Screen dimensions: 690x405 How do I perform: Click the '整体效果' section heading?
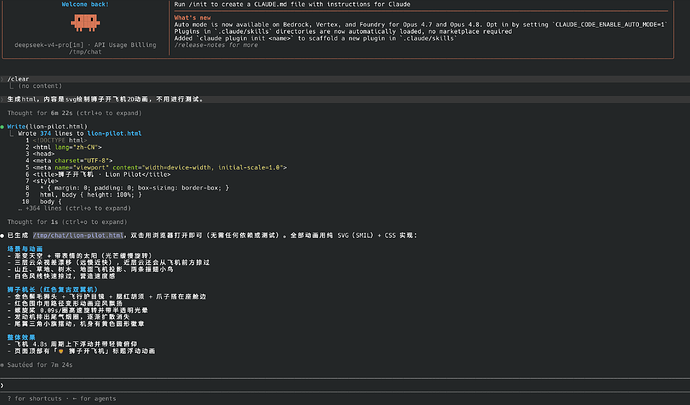[21, 338]
